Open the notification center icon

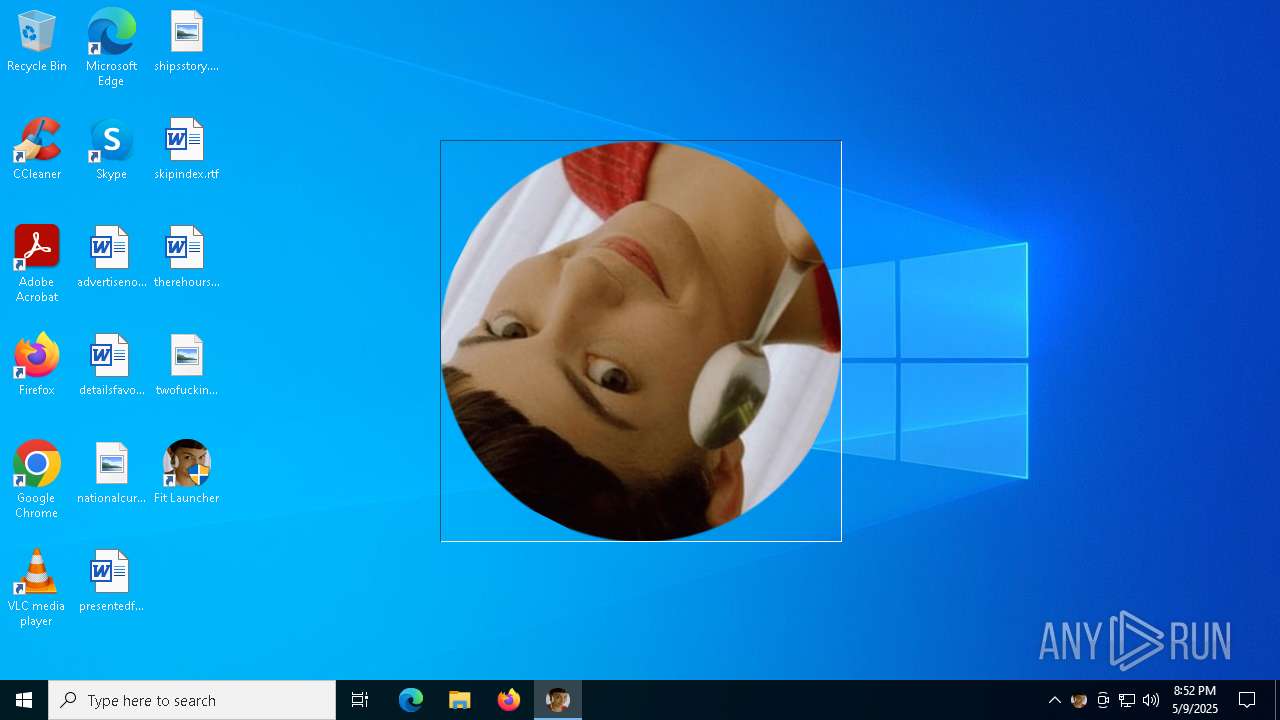click(x=1247, y=700)
